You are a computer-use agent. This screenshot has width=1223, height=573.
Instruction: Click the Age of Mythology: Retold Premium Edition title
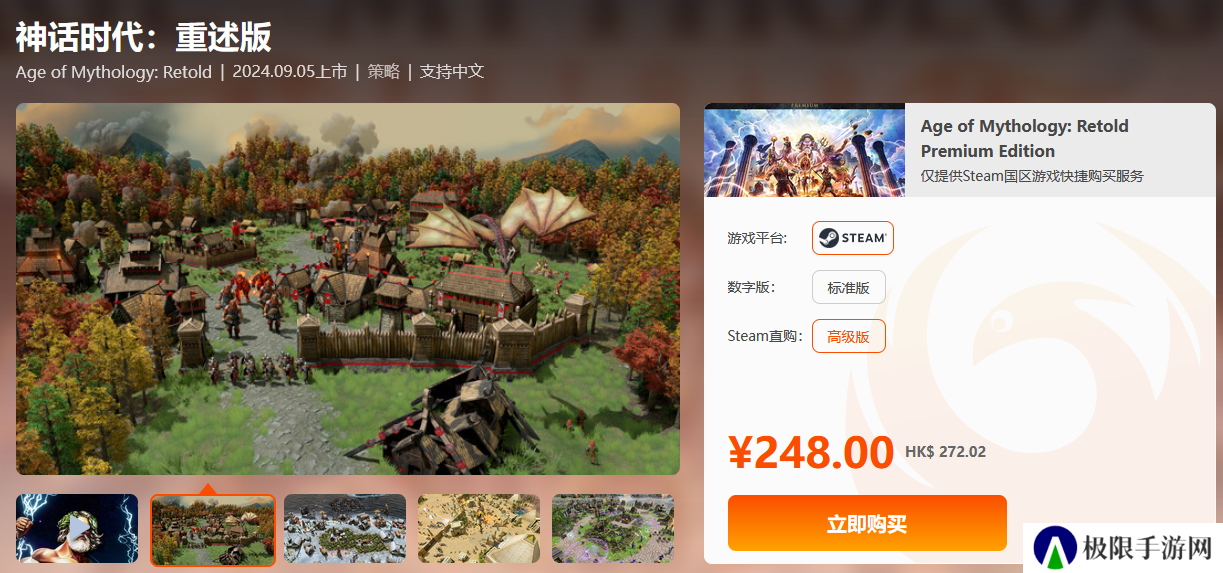[1025, 138]
